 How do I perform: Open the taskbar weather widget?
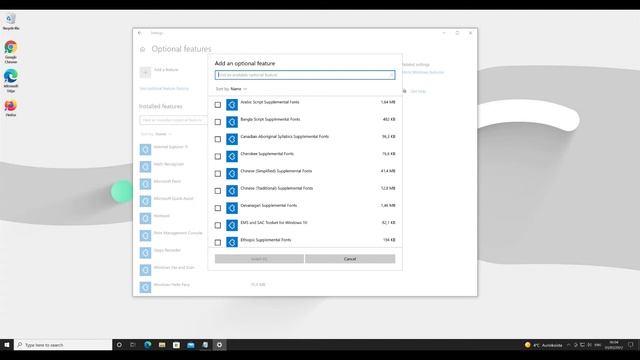[543, 345]
